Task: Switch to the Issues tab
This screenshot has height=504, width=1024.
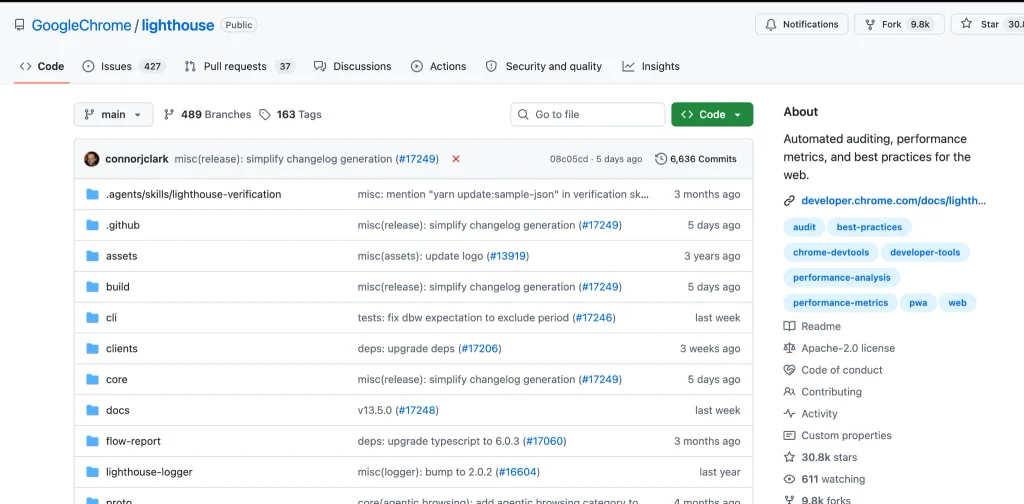Action: (123, 67)
